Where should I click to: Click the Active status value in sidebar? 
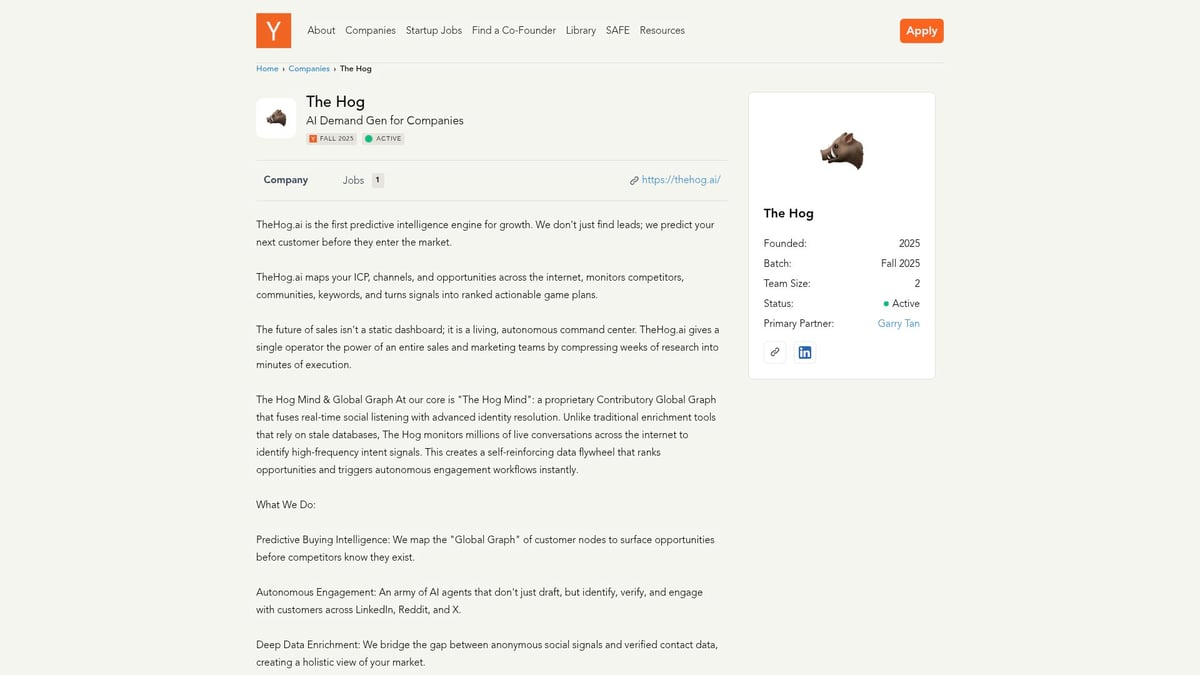(x=902, y=304)
